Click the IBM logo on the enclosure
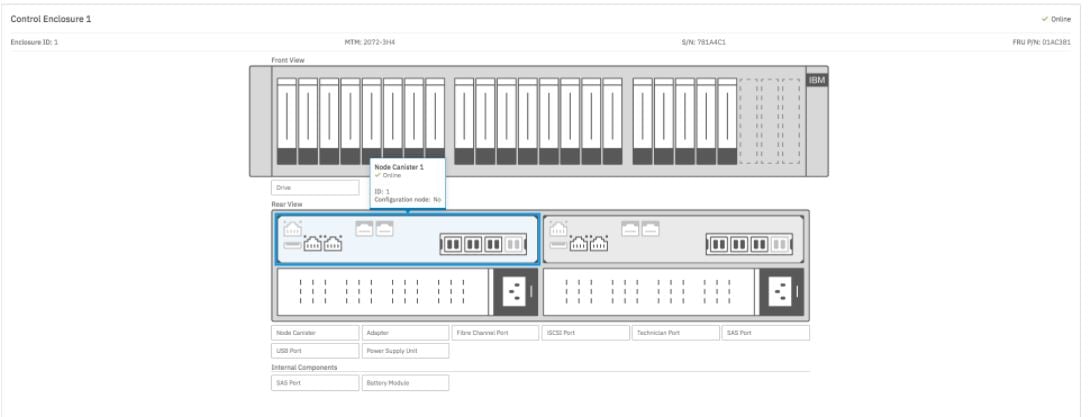The height and width of the screenshot is (417, 1088). 815,81
